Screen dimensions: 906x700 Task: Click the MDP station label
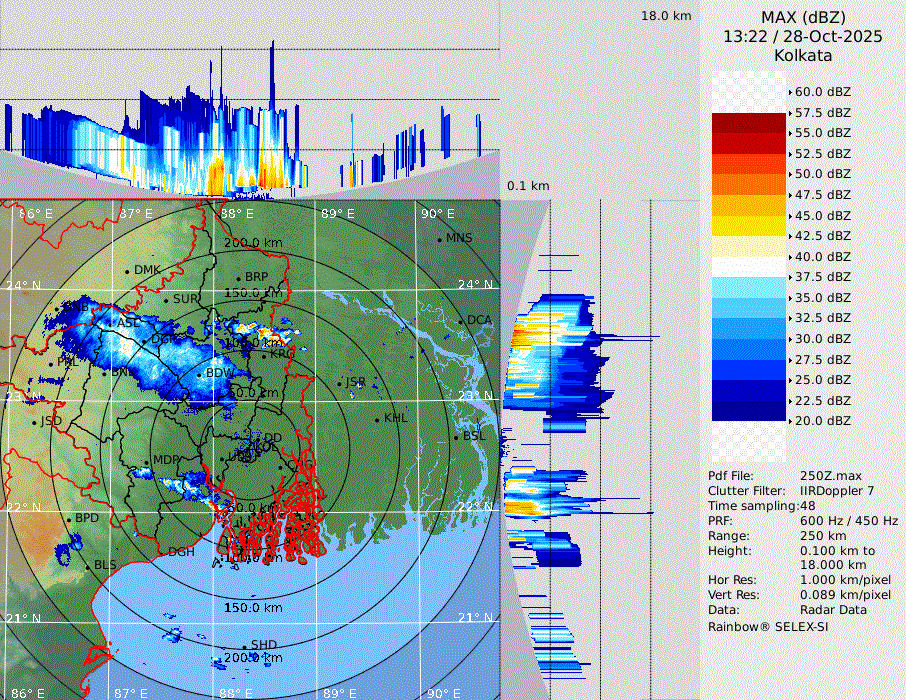pyautogui.click(x=166, y=460)
